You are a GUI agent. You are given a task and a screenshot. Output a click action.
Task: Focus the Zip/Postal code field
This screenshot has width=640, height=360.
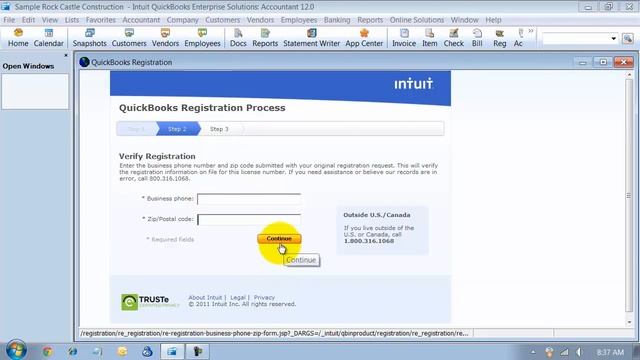pos(249,219)
